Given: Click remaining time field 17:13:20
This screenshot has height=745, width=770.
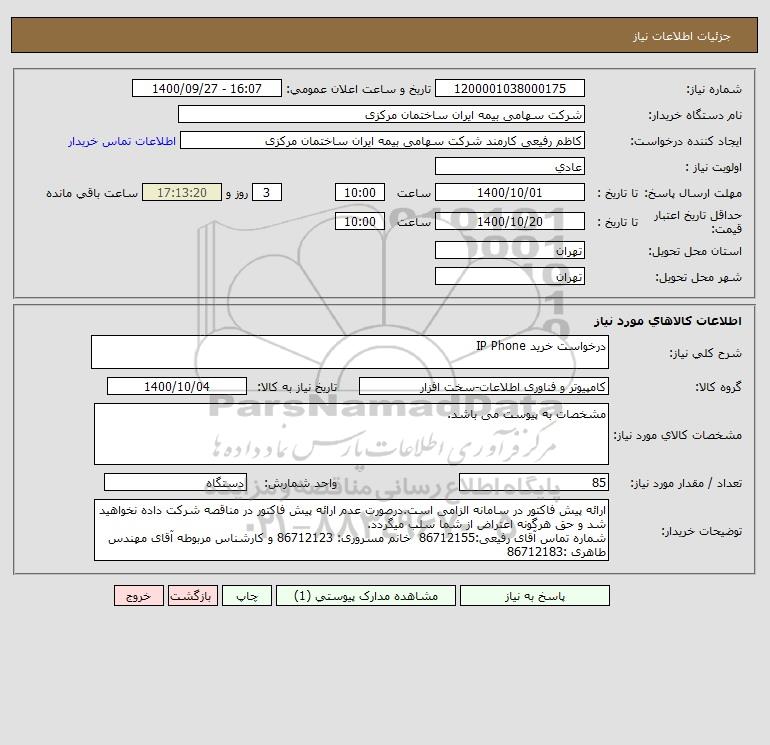Looking at the screenshot, I should click(182, 193).
